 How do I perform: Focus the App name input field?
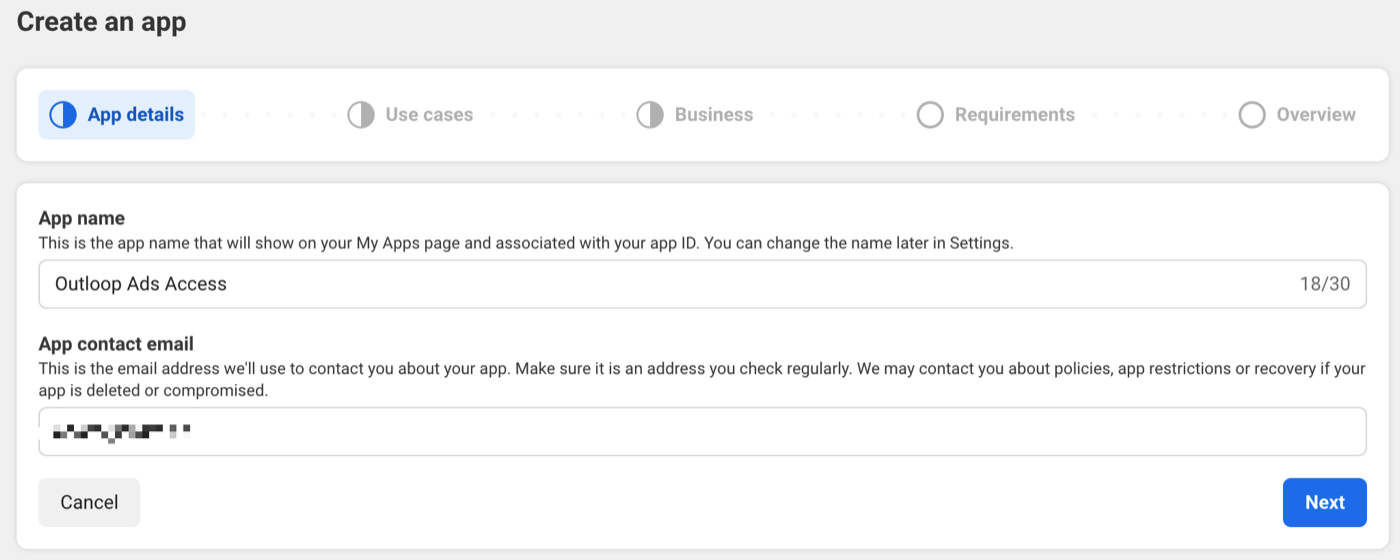702,284
